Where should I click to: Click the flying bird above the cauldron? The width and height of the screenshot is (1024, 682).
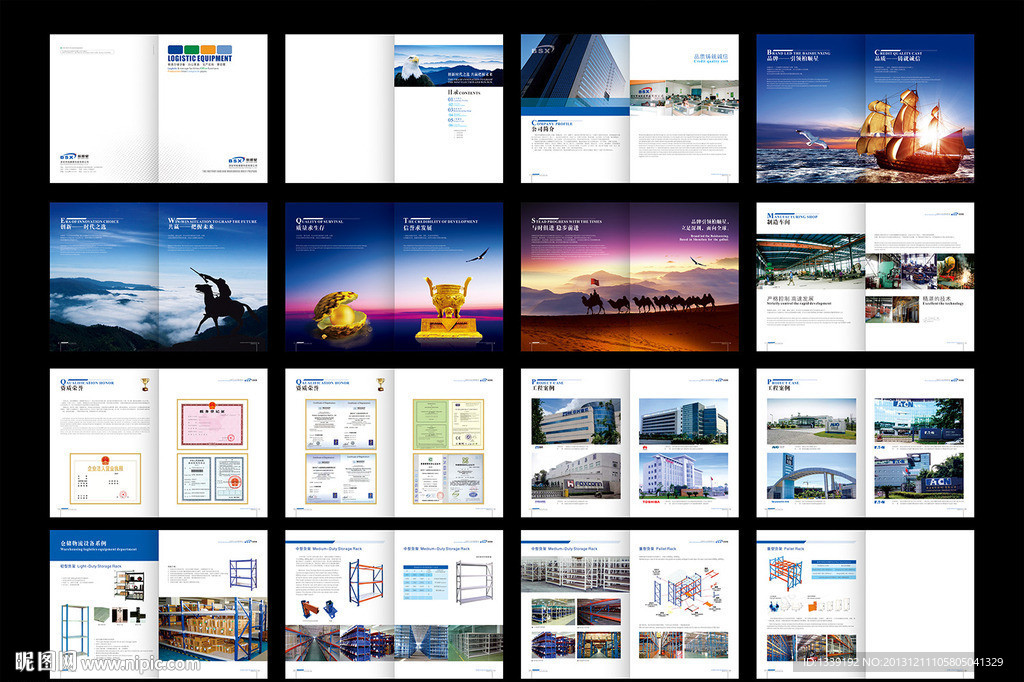pyautogui.click(x=477, y=255)
